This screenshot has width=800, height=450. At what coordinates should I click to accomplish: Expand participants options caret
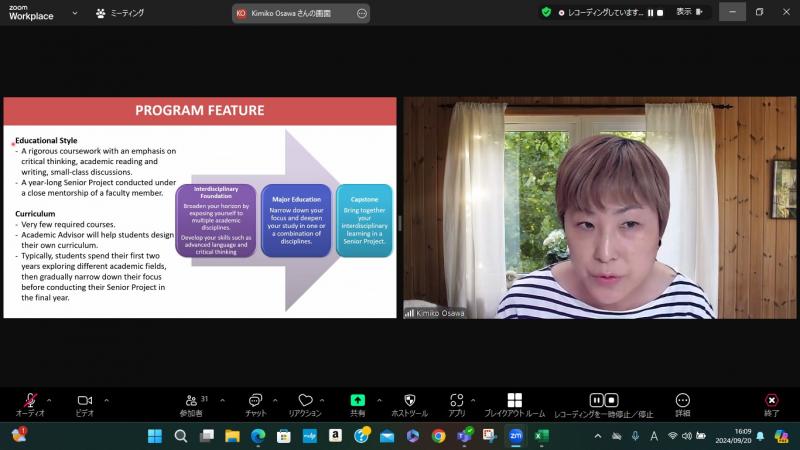pos(222,401)
